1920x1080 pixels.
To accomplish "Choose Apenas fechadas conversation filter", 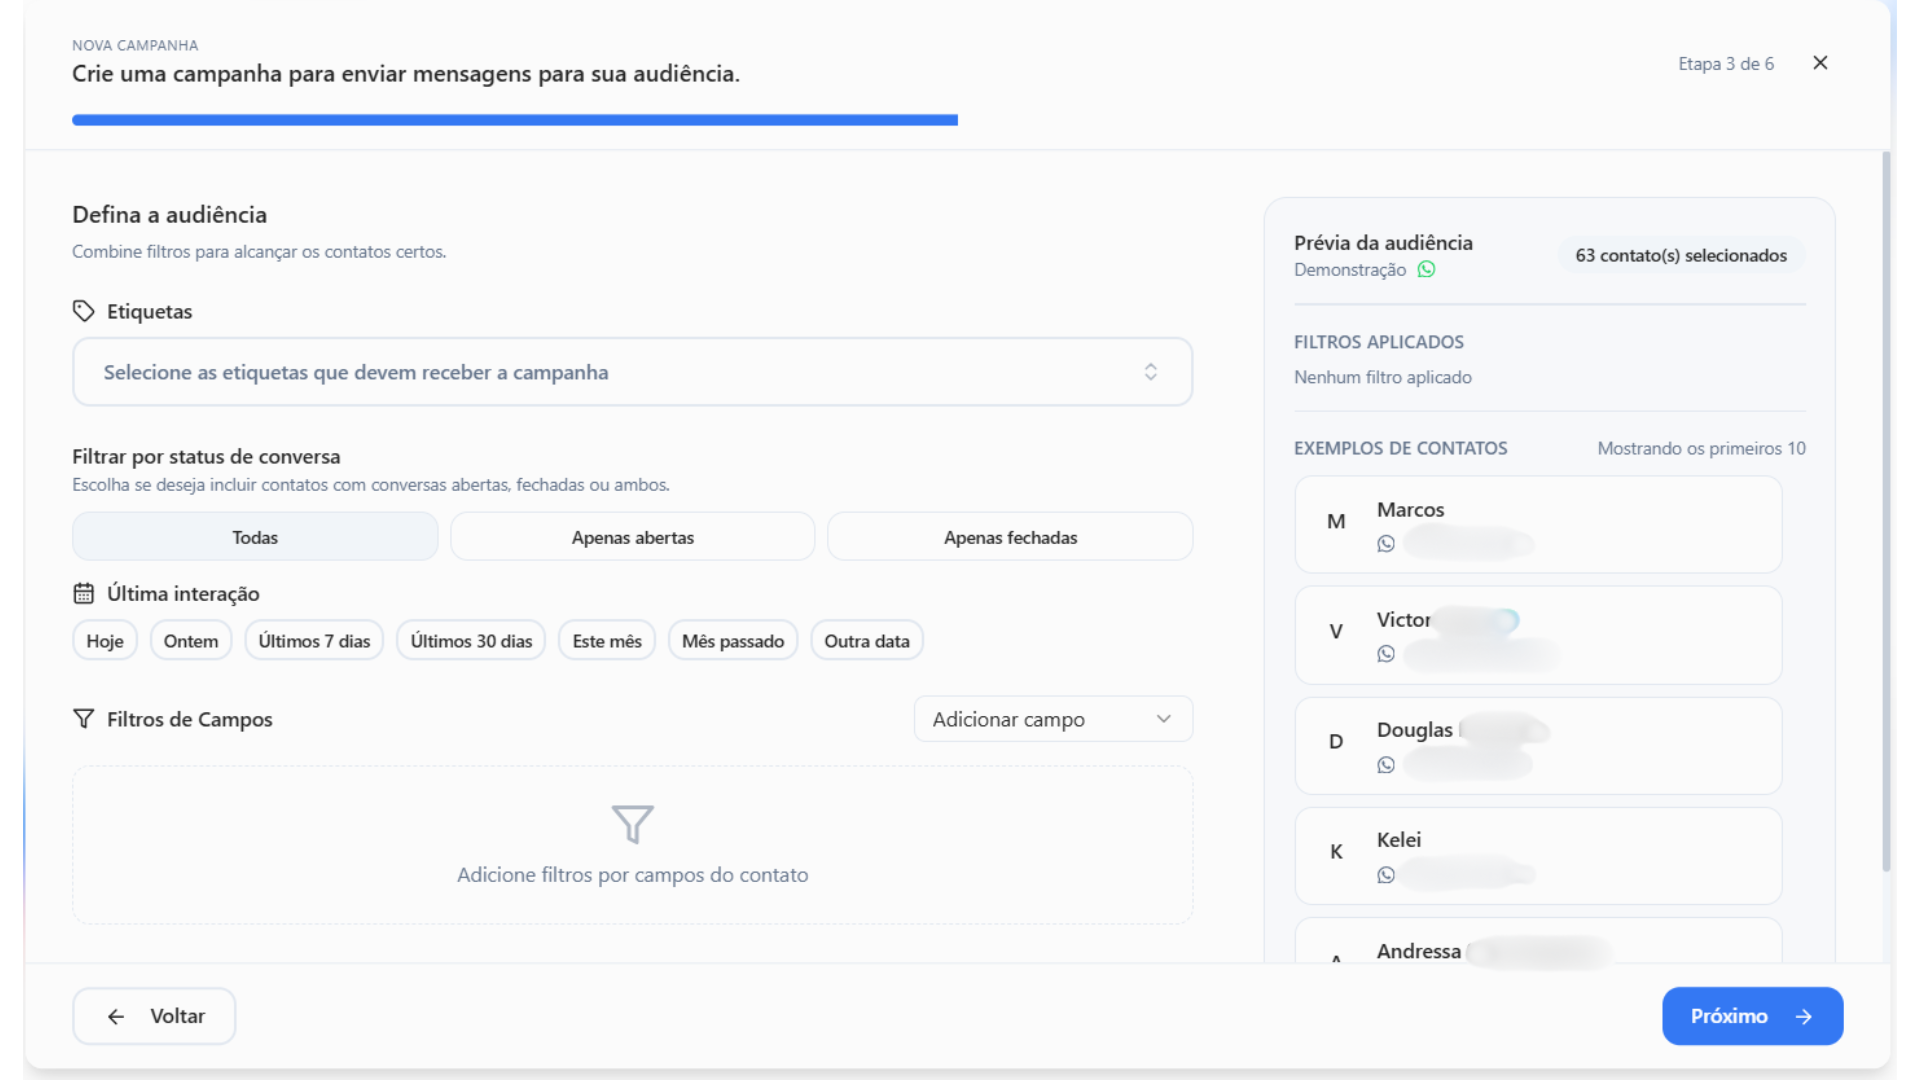I will (1010, 537).
